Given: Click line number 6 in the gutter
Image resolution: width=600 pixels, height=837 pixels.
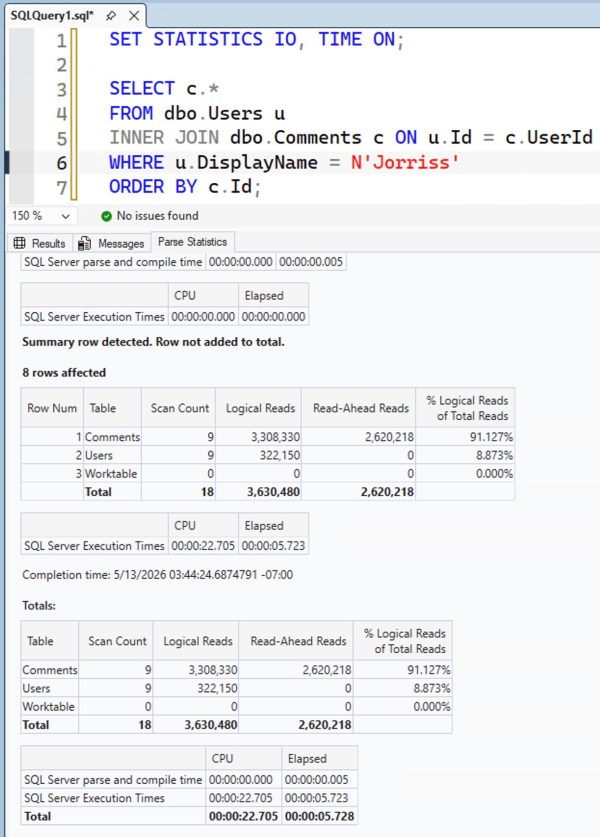Looking at the screenshot, I should 61,163.
